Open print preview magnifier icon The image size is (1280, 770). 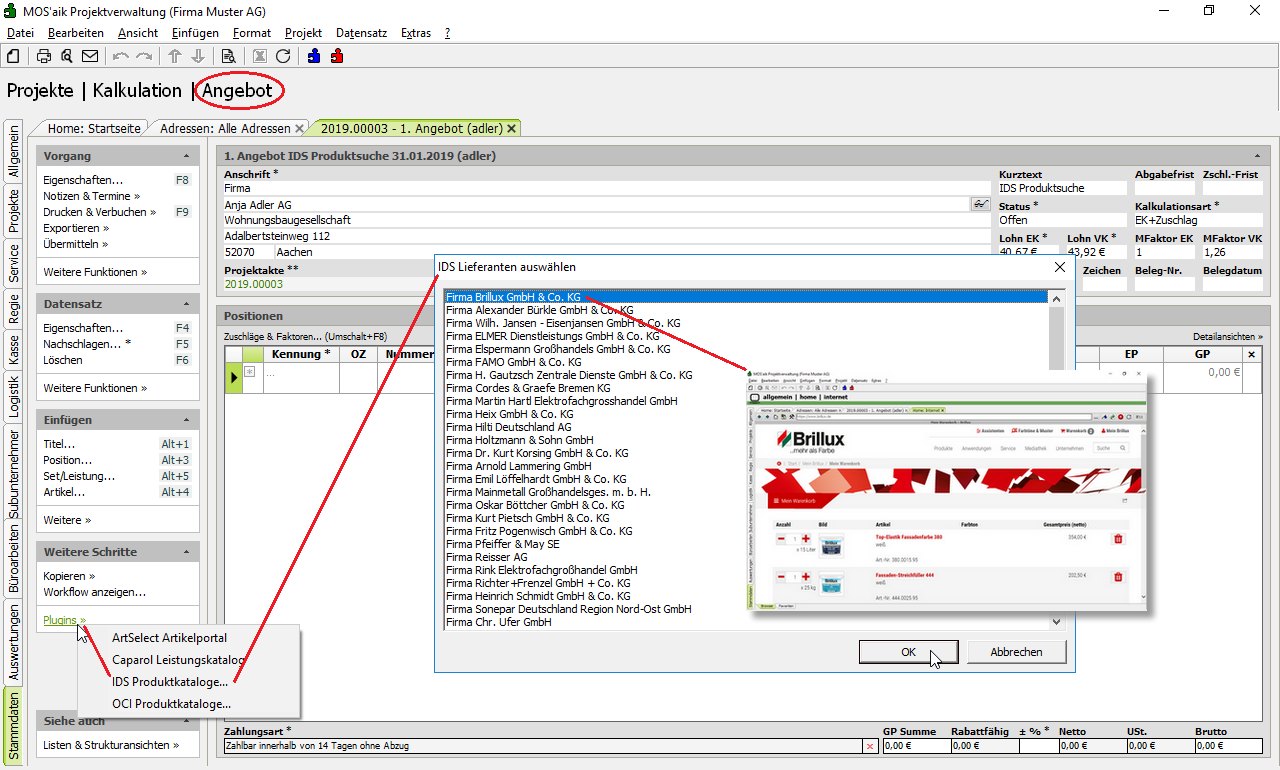(66, 56)
